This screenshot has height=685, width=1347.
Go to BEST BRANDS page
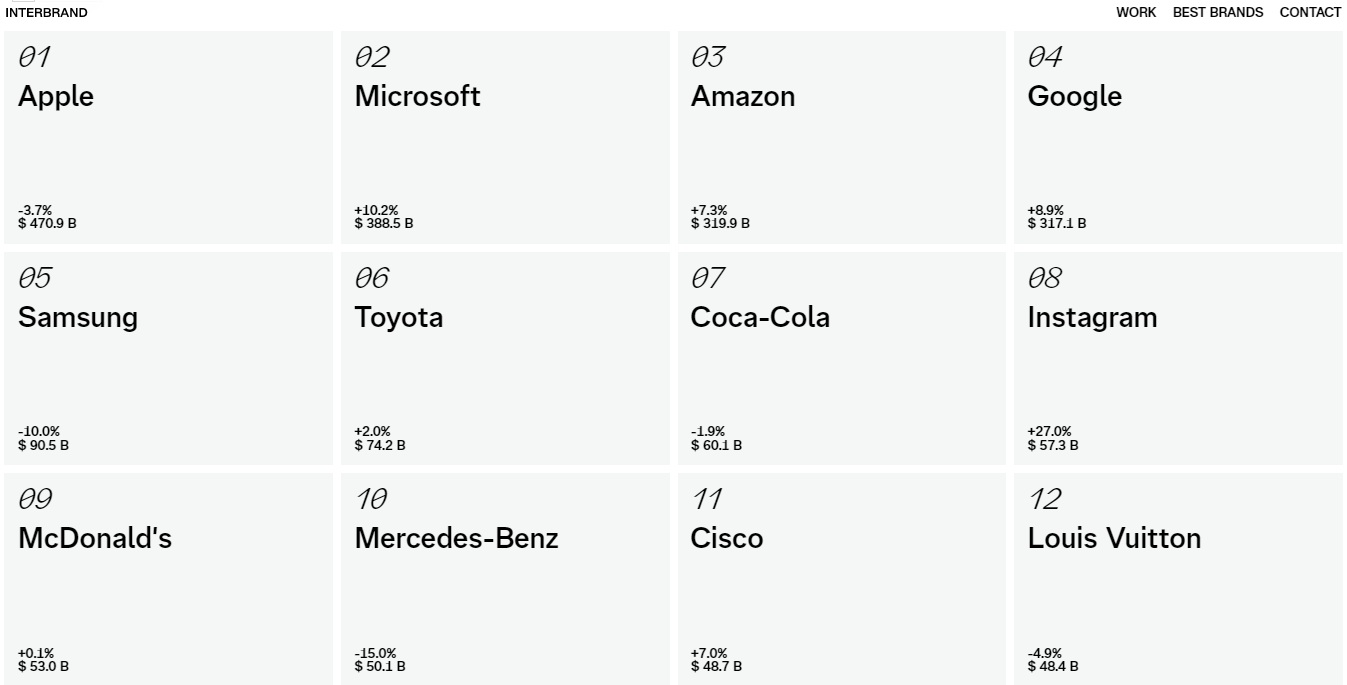point(1217,13)
